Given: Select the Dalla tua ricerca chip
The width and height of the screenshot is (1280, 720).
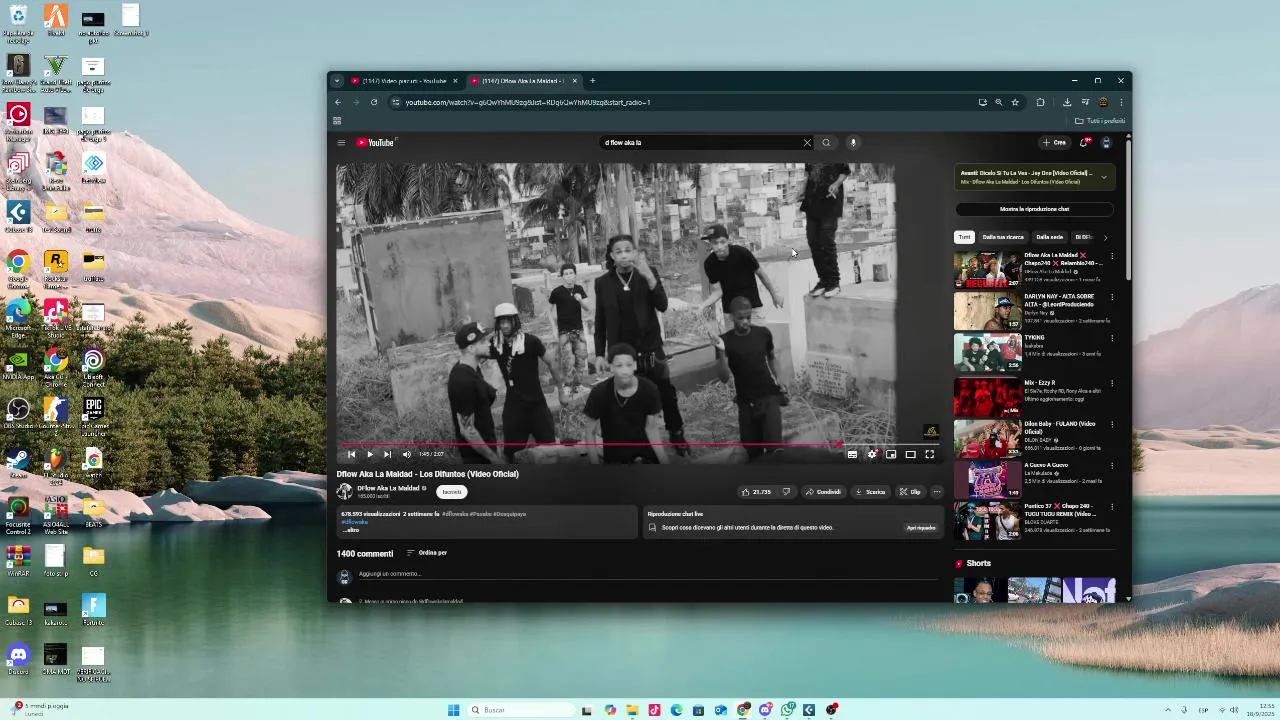Looking at the screenshot, I should (1003, 237).
